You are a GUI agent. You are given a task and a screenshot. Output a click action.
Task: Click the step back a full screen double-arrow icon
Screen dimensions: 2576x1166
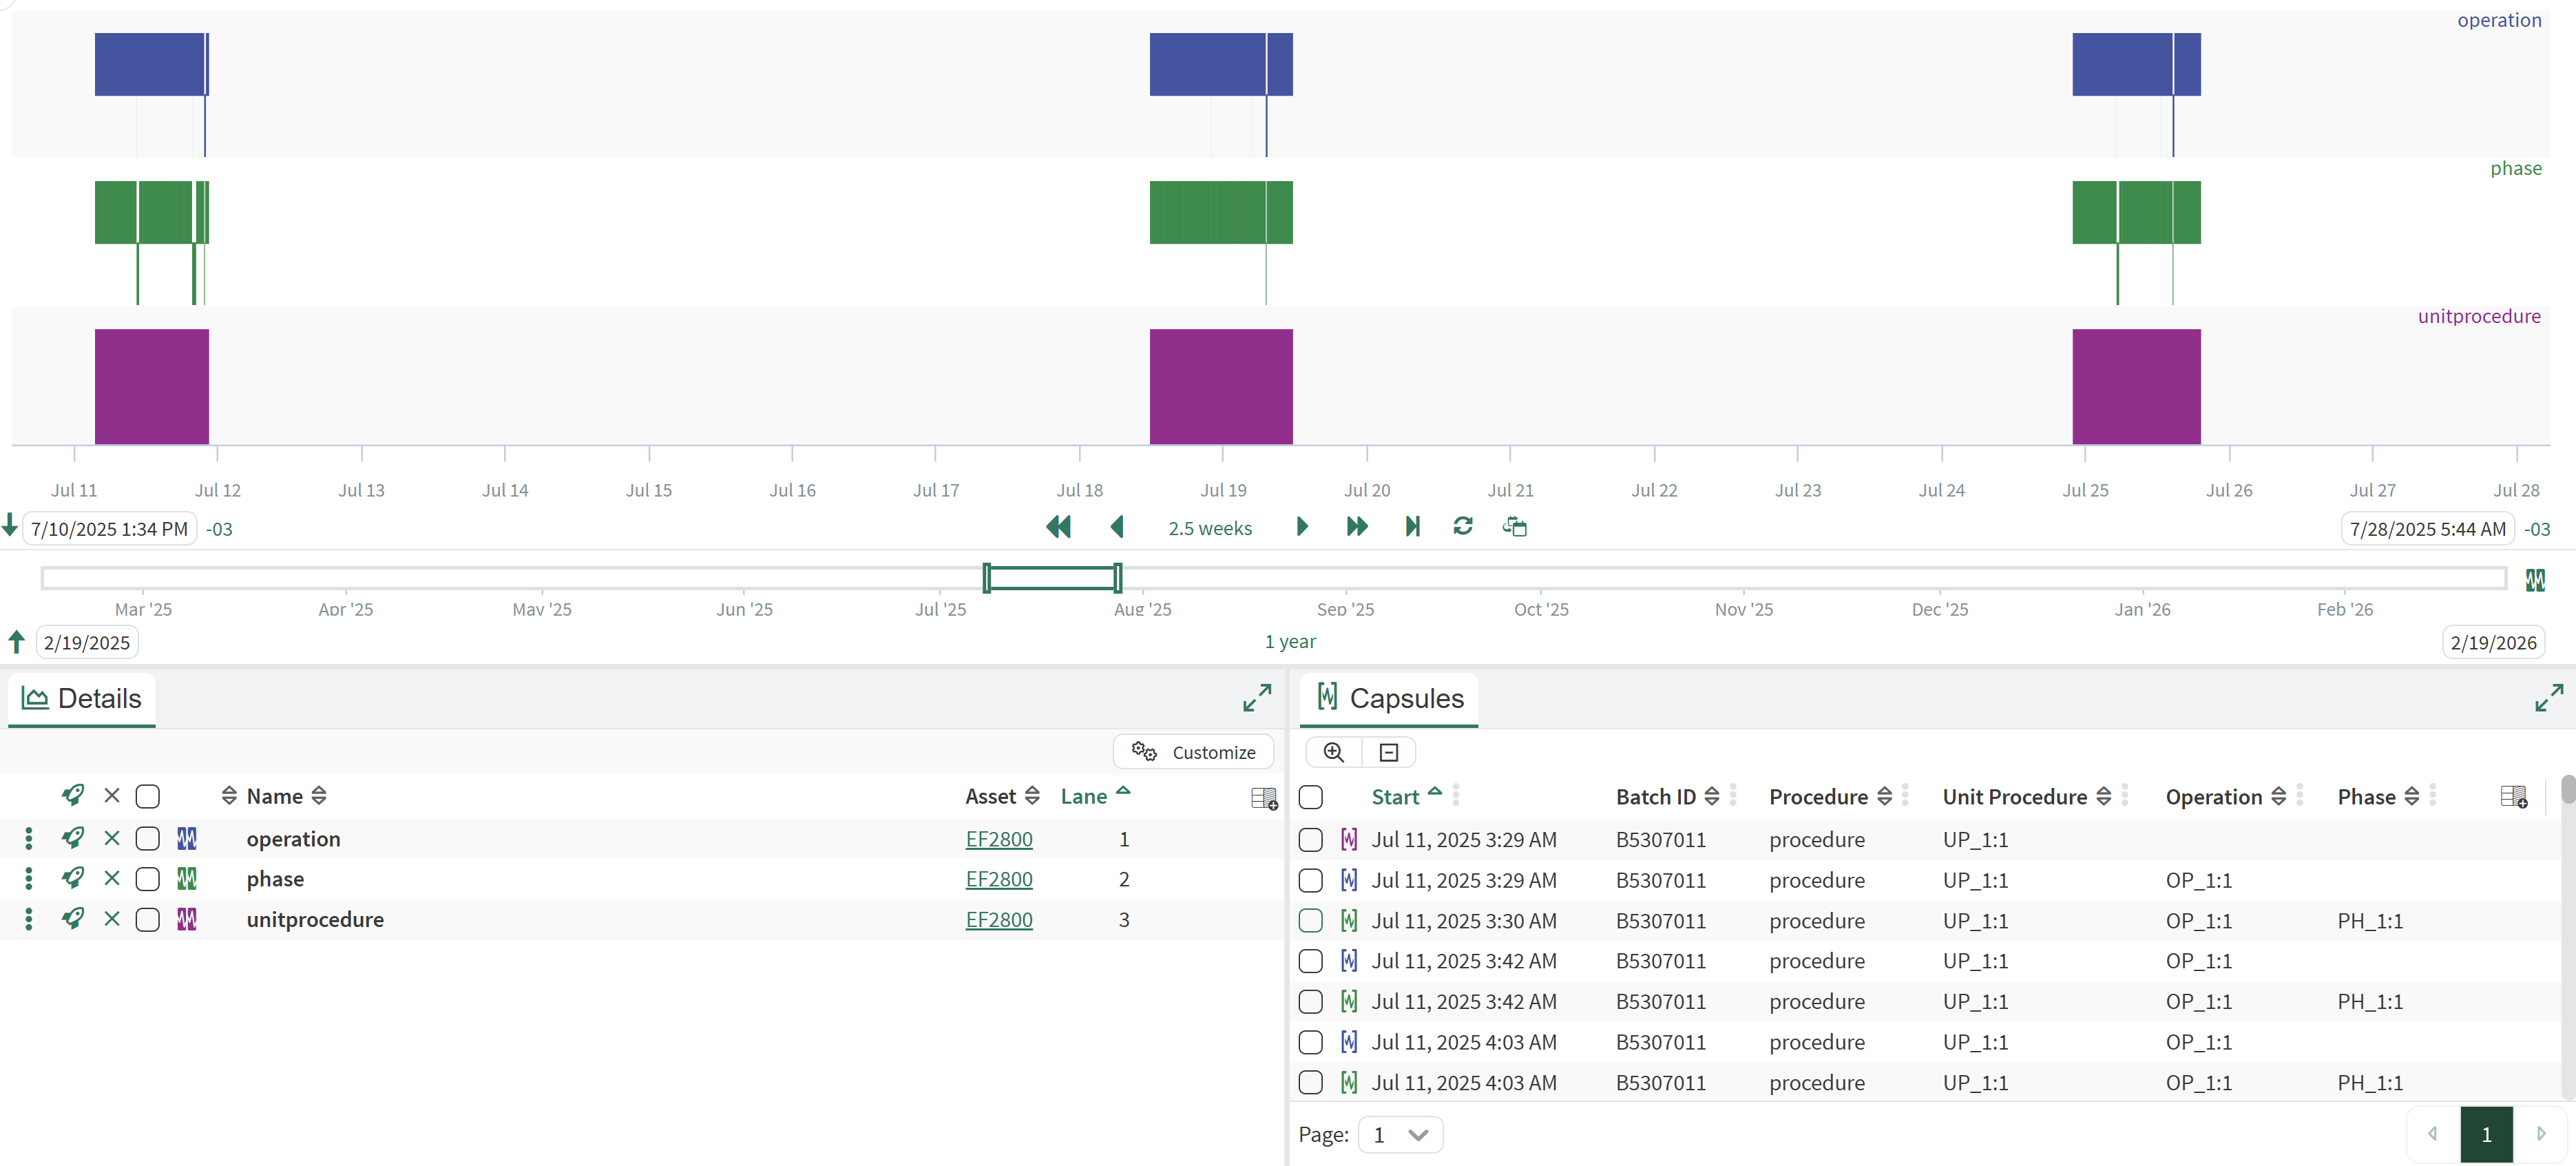1058,527
